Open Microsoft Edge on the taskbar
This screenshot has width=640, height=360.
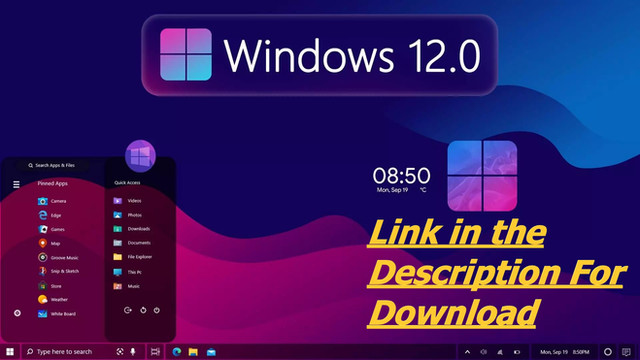(177, 352)
